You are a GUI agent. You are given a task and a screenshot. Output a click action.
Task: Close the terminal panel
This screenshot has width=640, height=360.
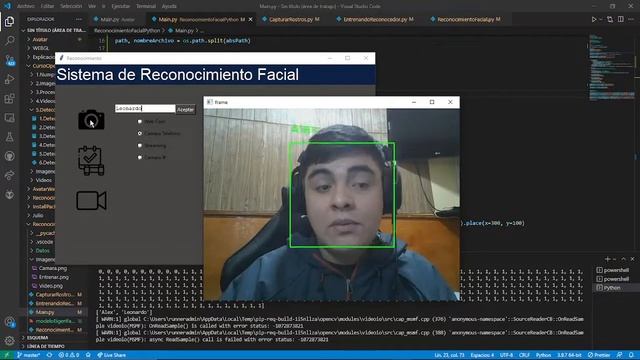(x=632, y=259)
